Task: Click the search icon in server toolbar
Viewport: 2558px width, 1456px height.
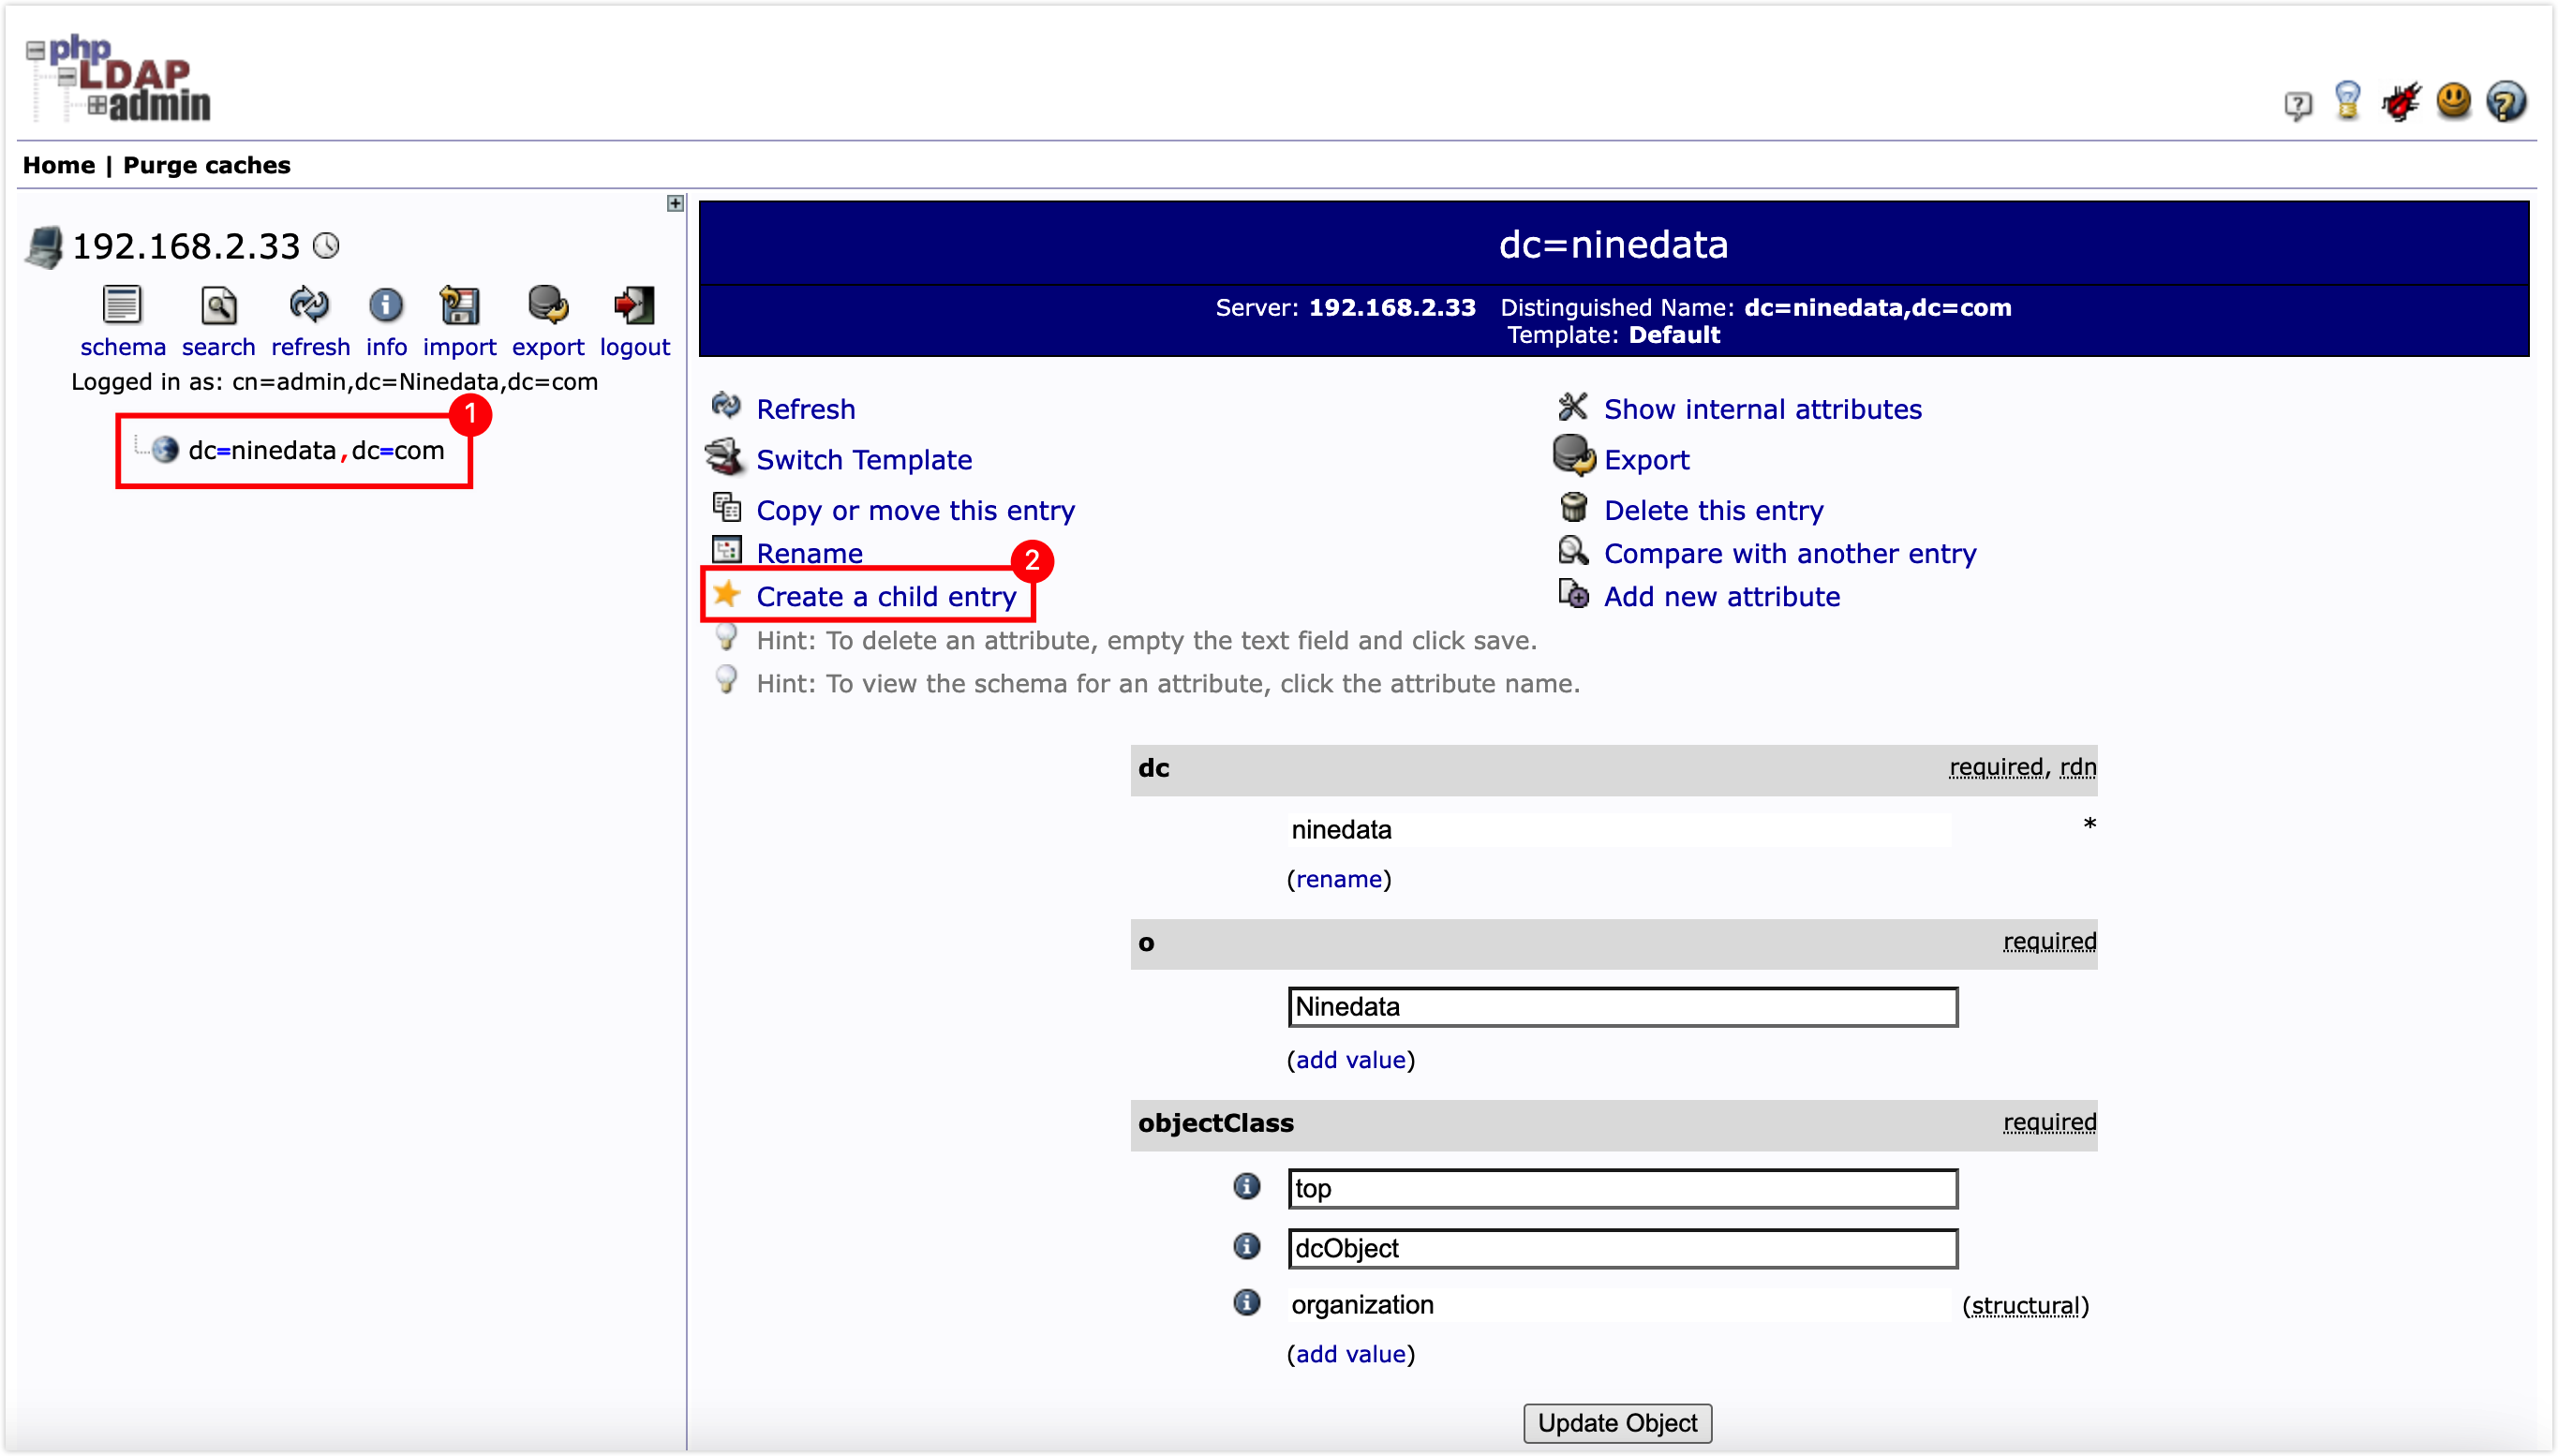Action: coord(218,305)
